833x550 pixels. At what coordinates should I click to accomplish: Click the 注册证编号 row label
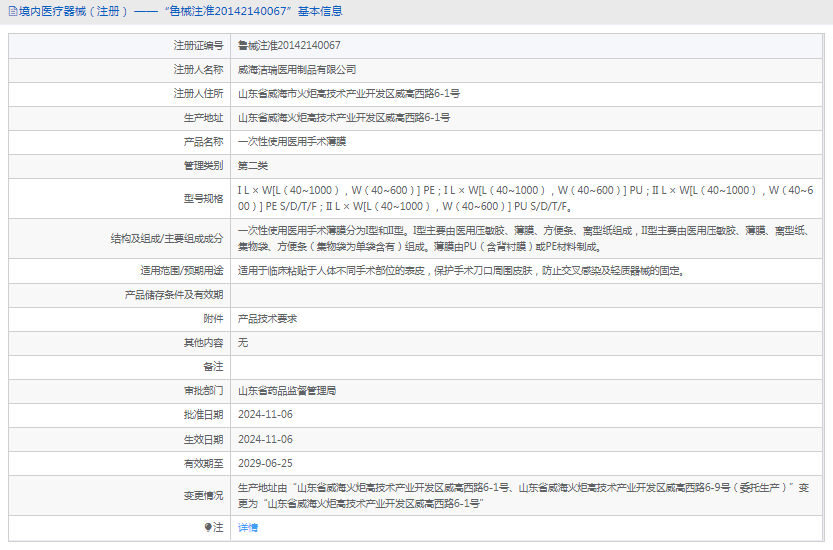pyautogui.click(x=198, y=46)
